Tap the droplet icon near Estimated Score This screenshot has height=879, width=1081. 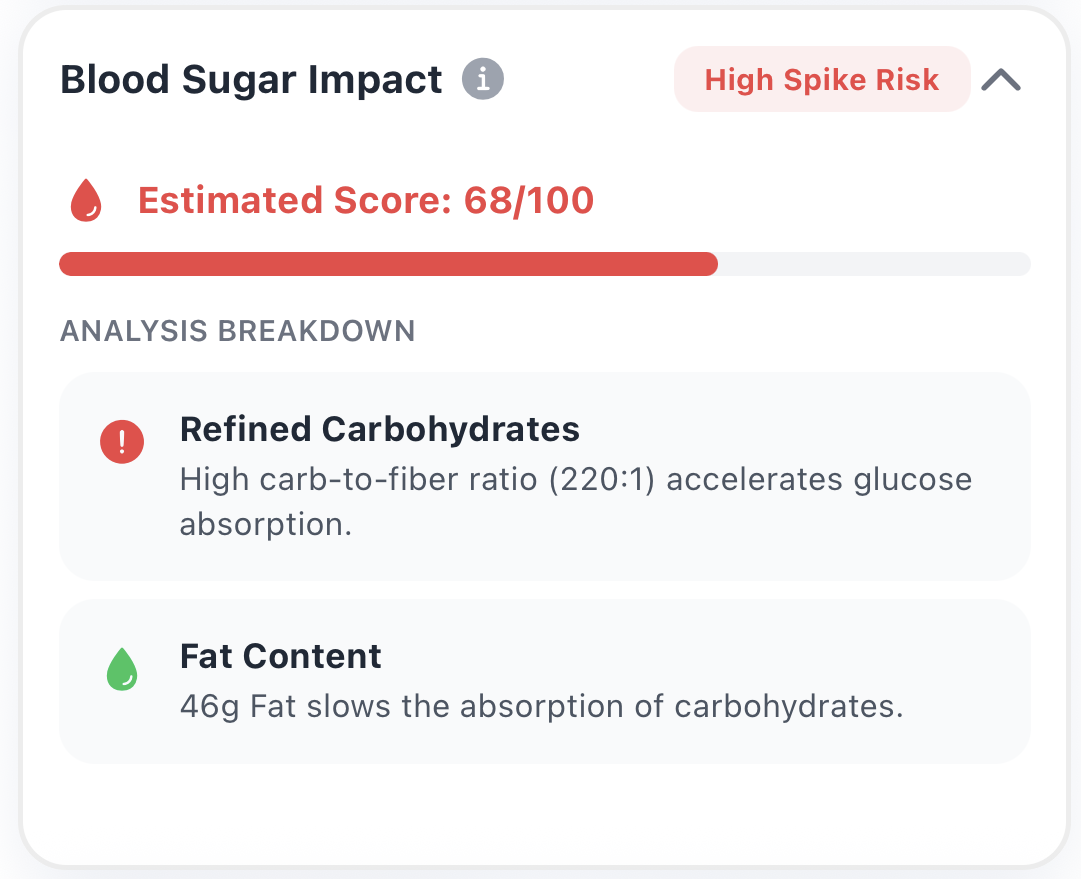pyautogui.click(x=87, y=199)
